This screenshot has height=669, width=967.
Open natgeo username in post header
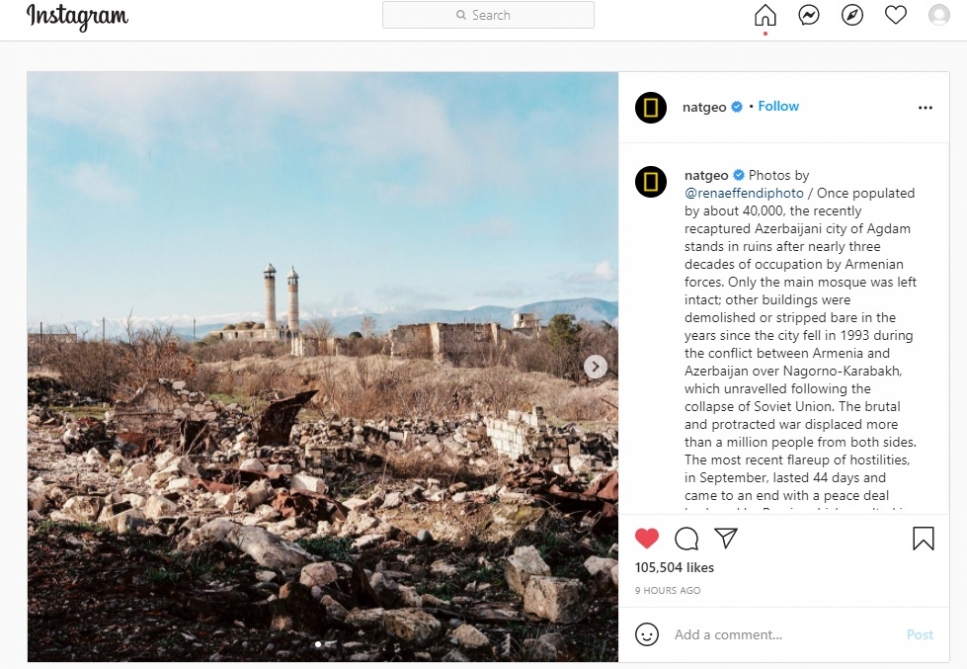[704, 107]
